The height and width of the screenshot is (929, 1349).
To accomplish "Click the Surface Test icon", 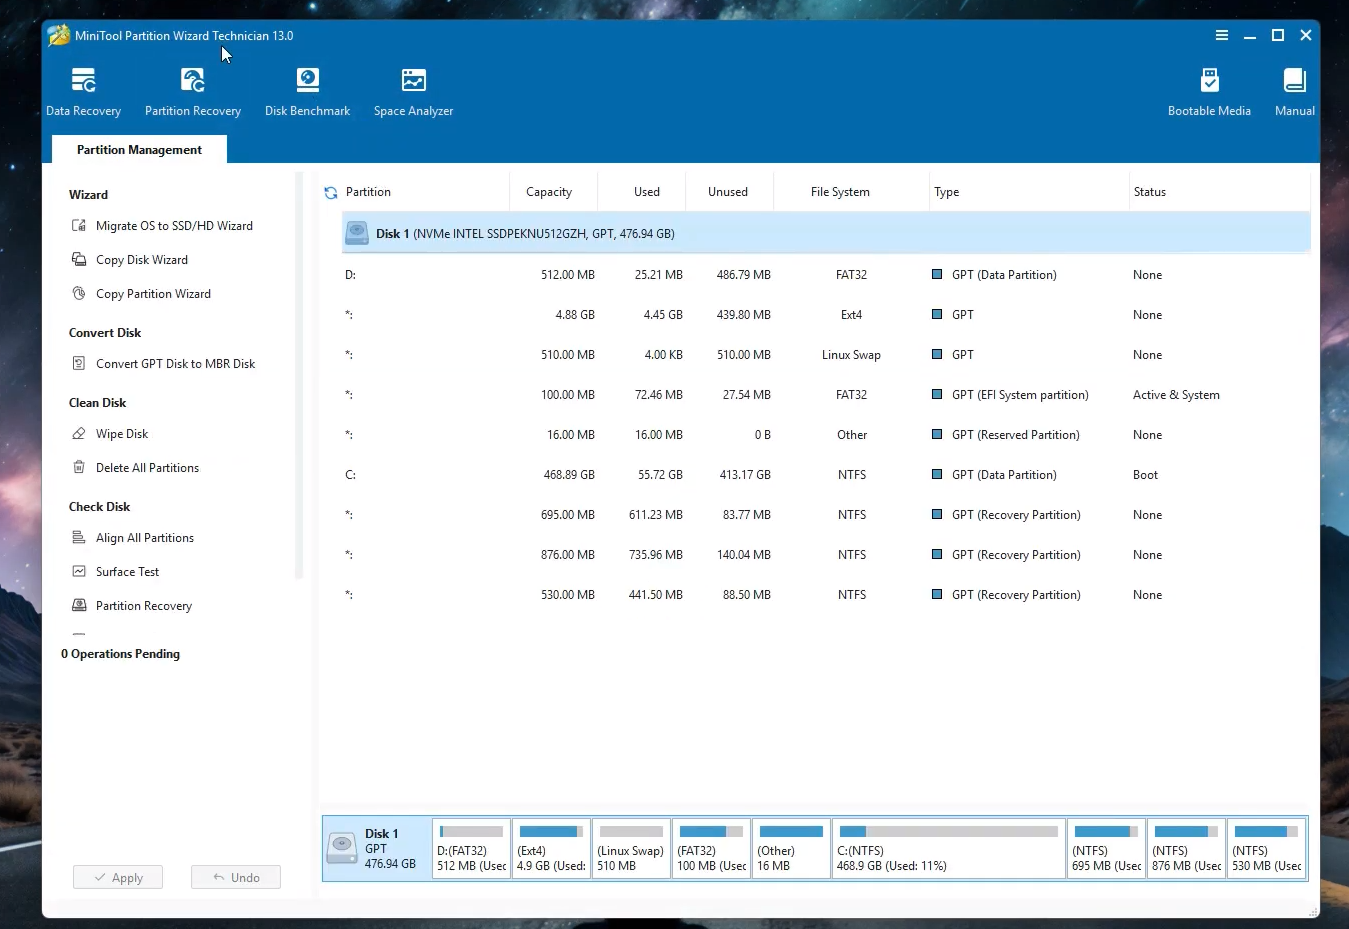I will (79, 571).
